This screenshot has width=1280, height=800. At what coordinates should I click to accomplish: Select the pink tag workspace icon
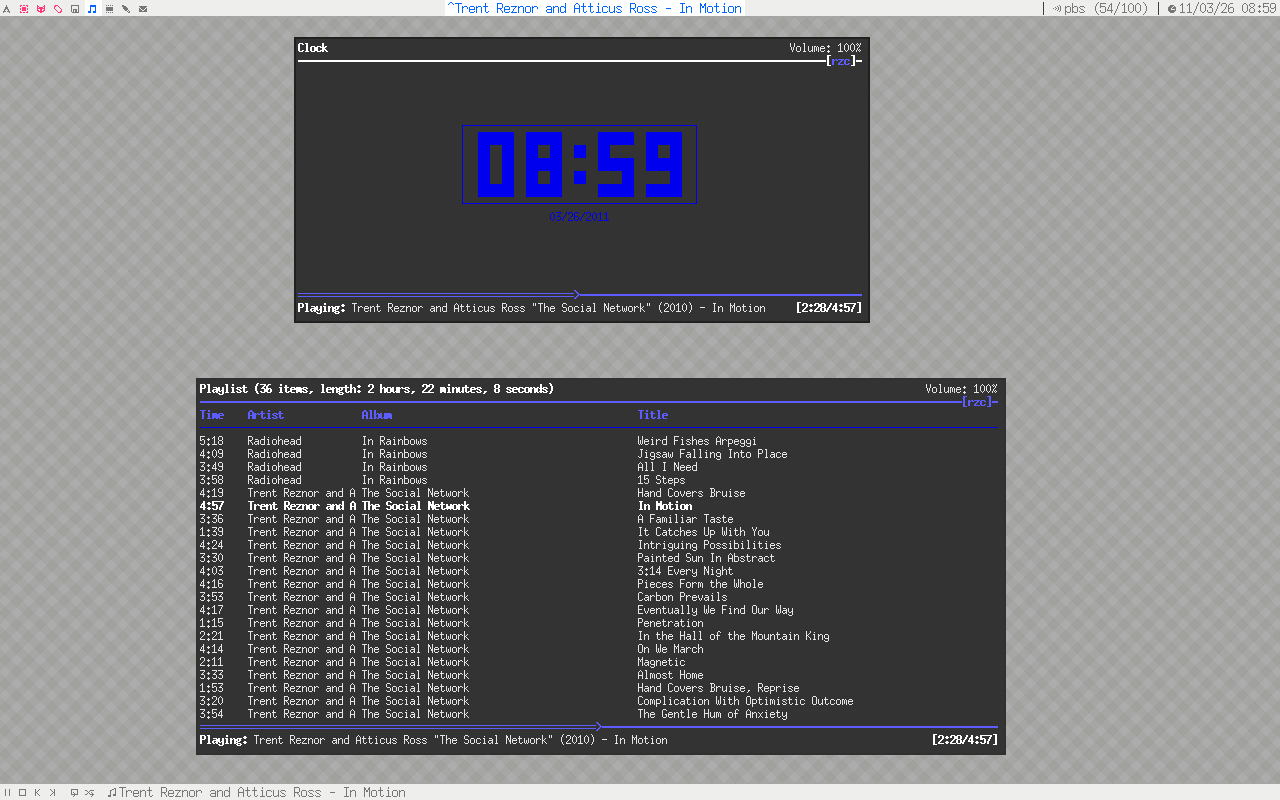point(58,9)
